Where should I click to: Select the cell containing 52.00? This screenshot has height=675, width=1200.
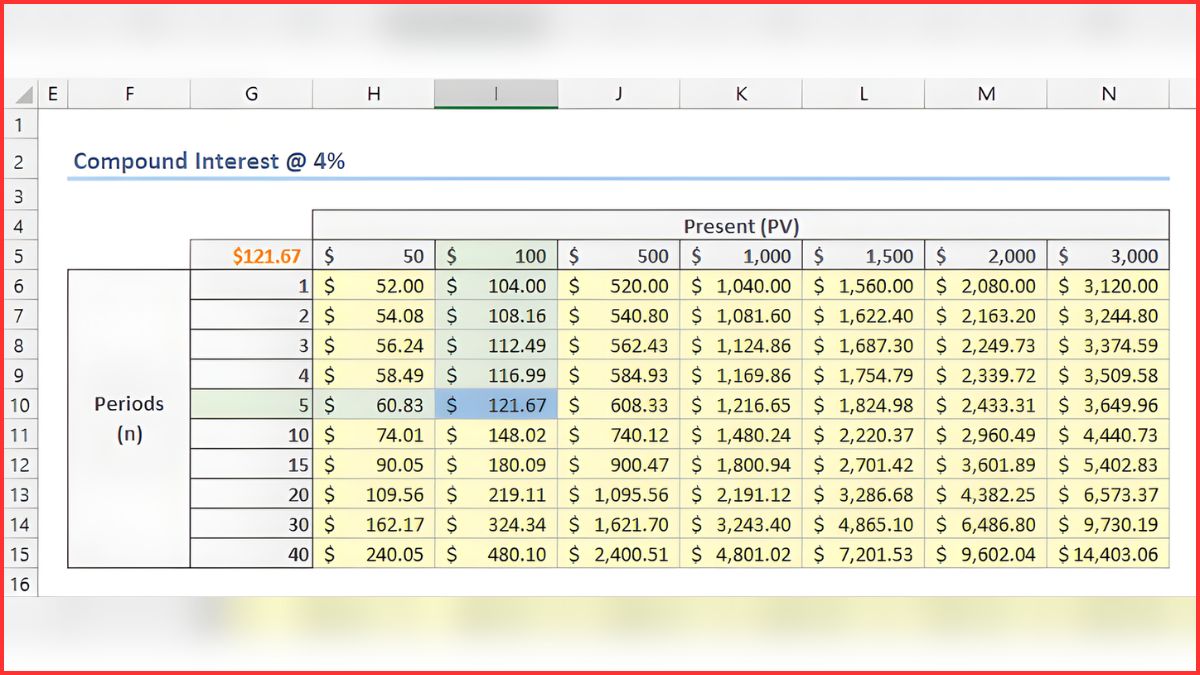373,285
